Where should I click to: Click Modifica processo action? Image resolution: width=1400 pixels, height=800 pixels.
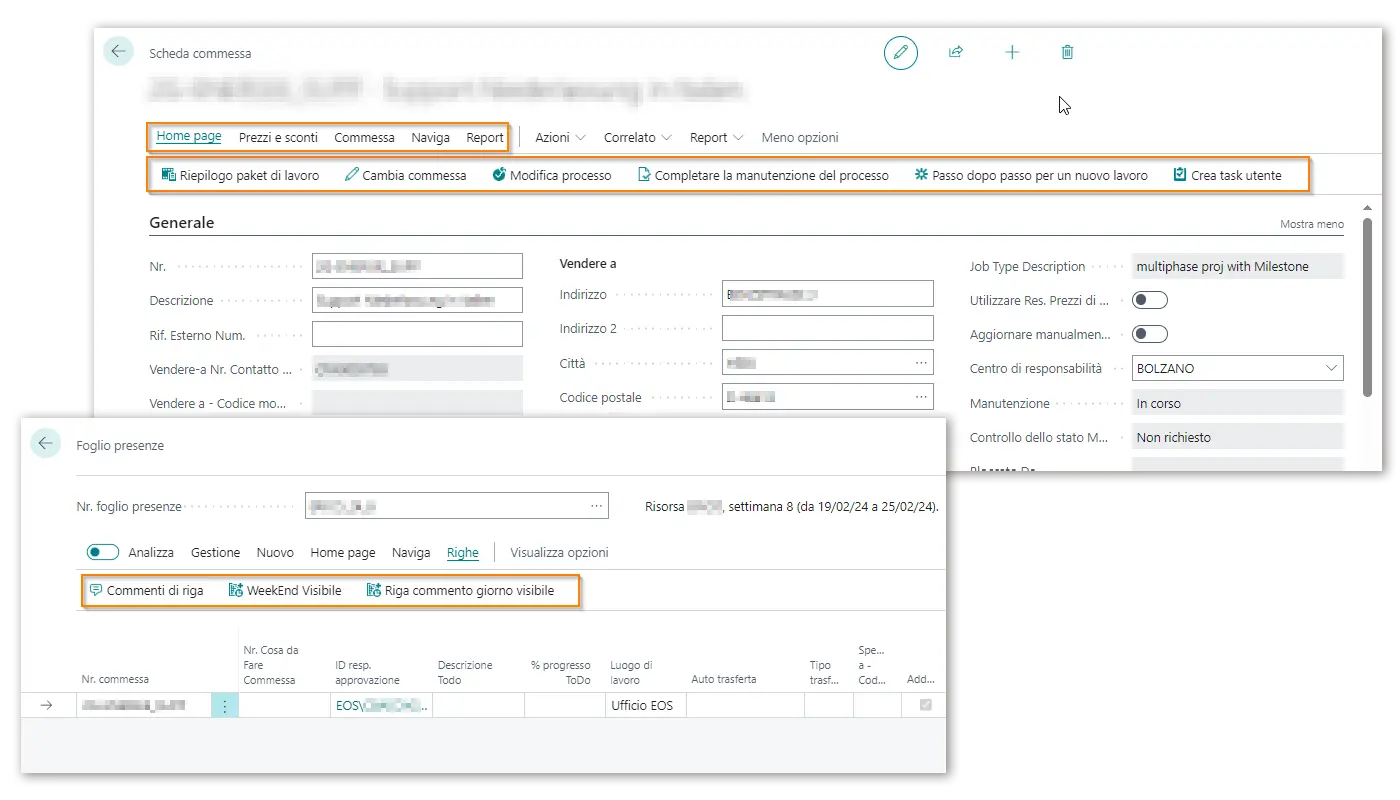click(552, 175)
